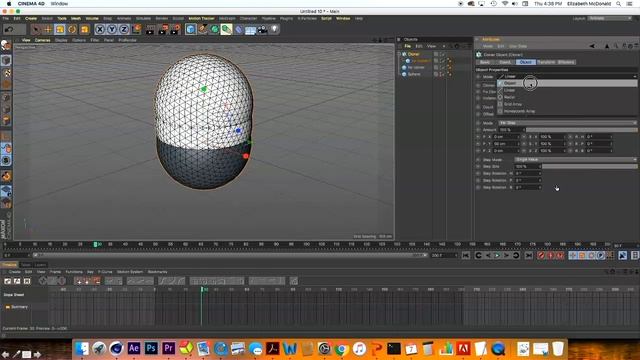640x360 pixels.
Task: Select the Live Selection arrow tool
Action: pyautogui.click(x=36, y=29)
